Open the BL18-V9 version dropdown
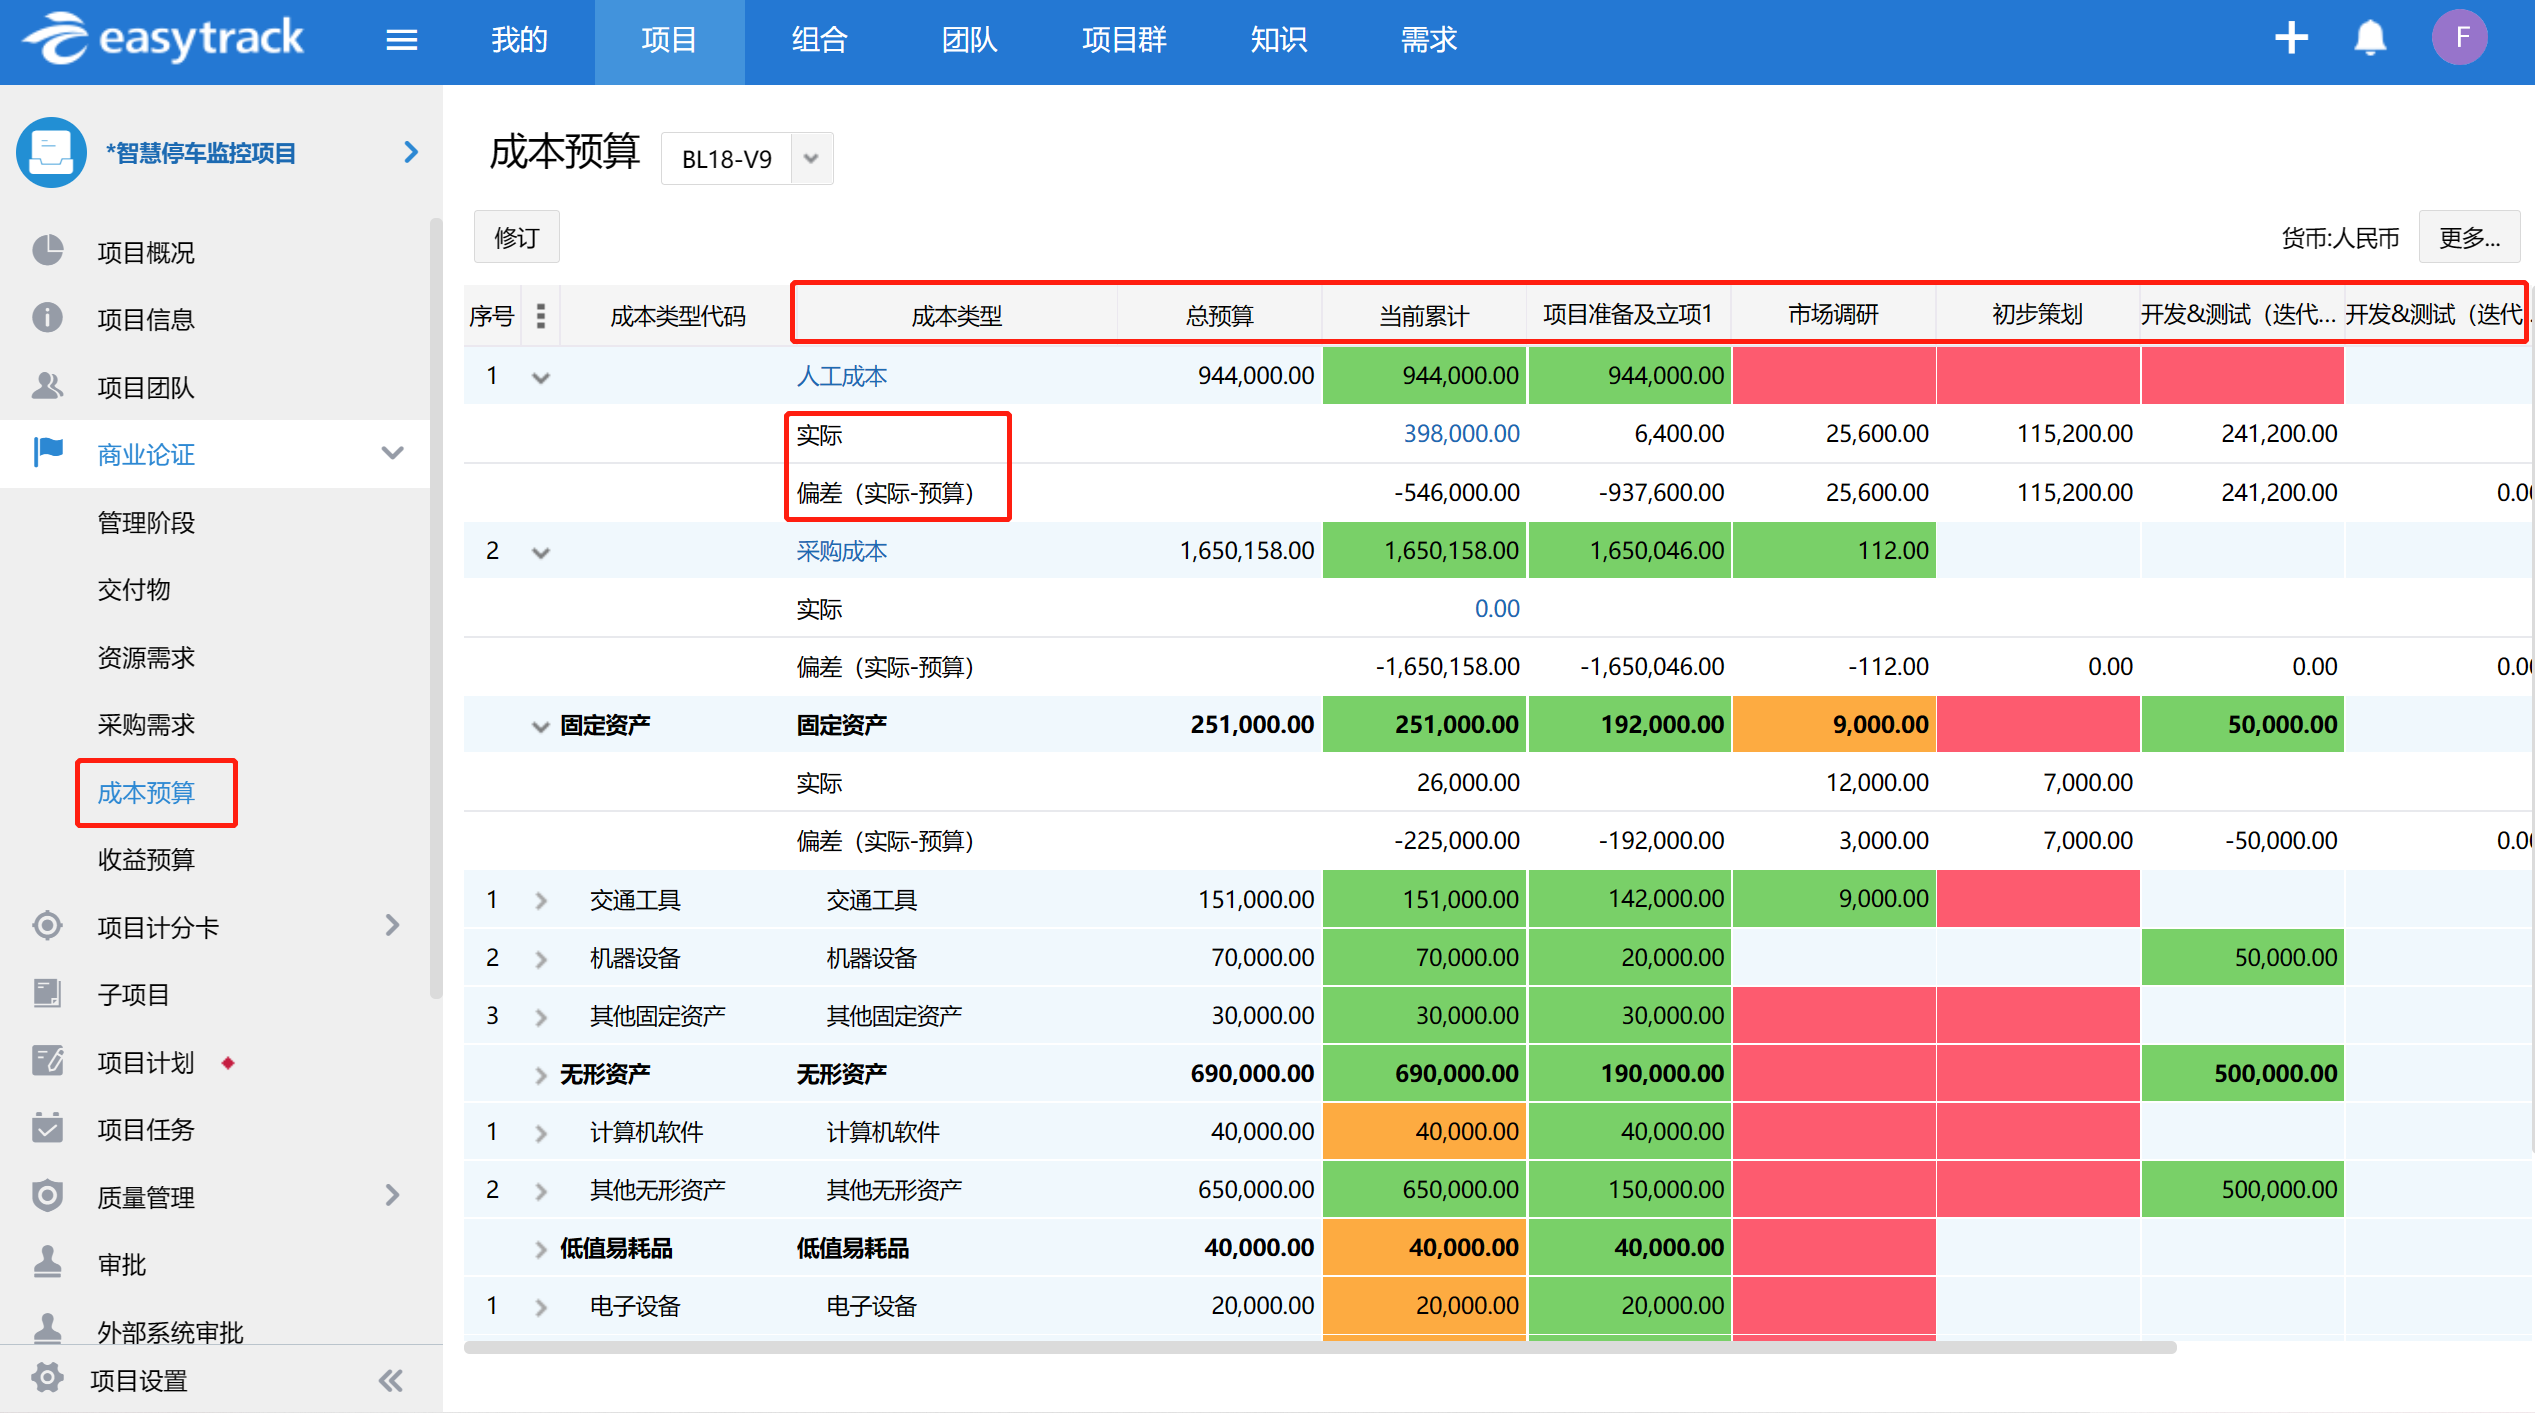 (x=811, y=159)
